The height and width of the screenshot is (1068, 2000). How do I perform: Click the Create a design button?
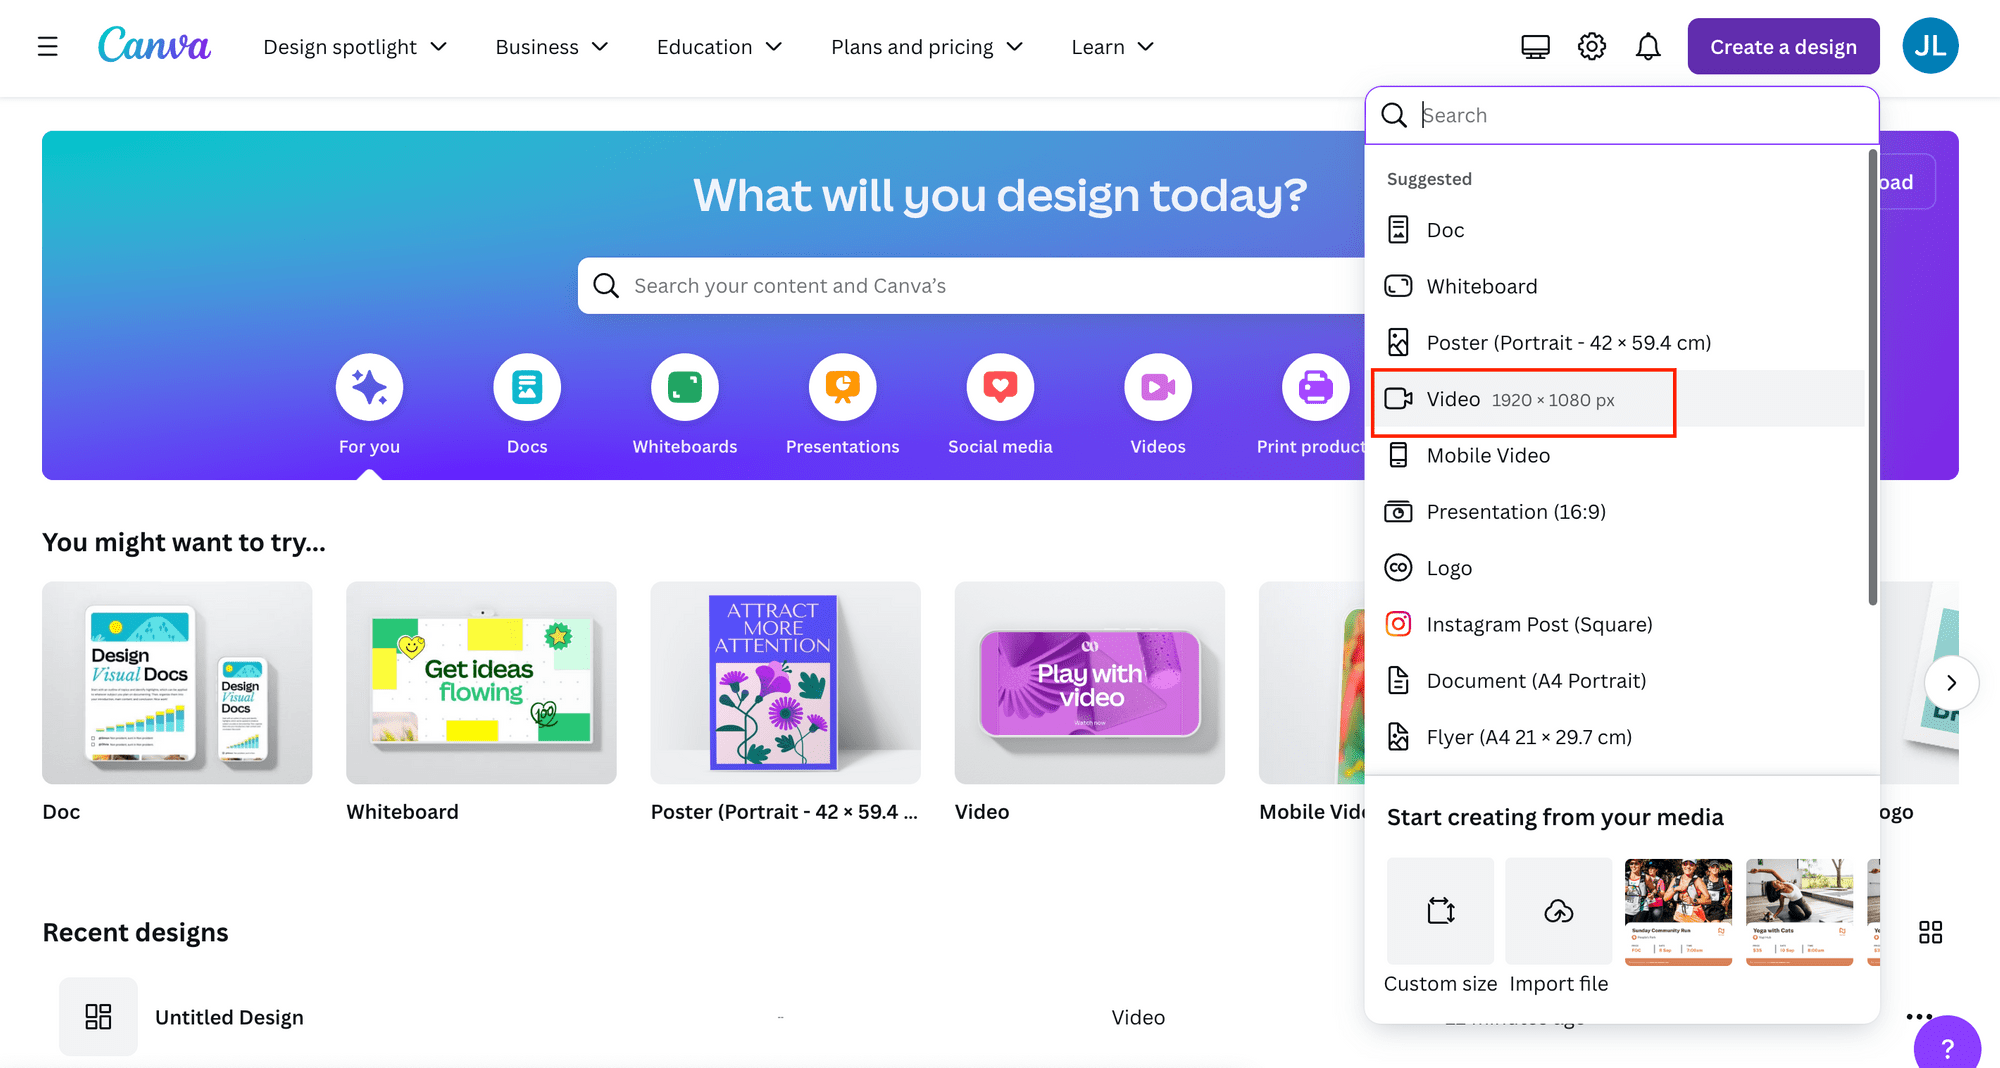1783,46
